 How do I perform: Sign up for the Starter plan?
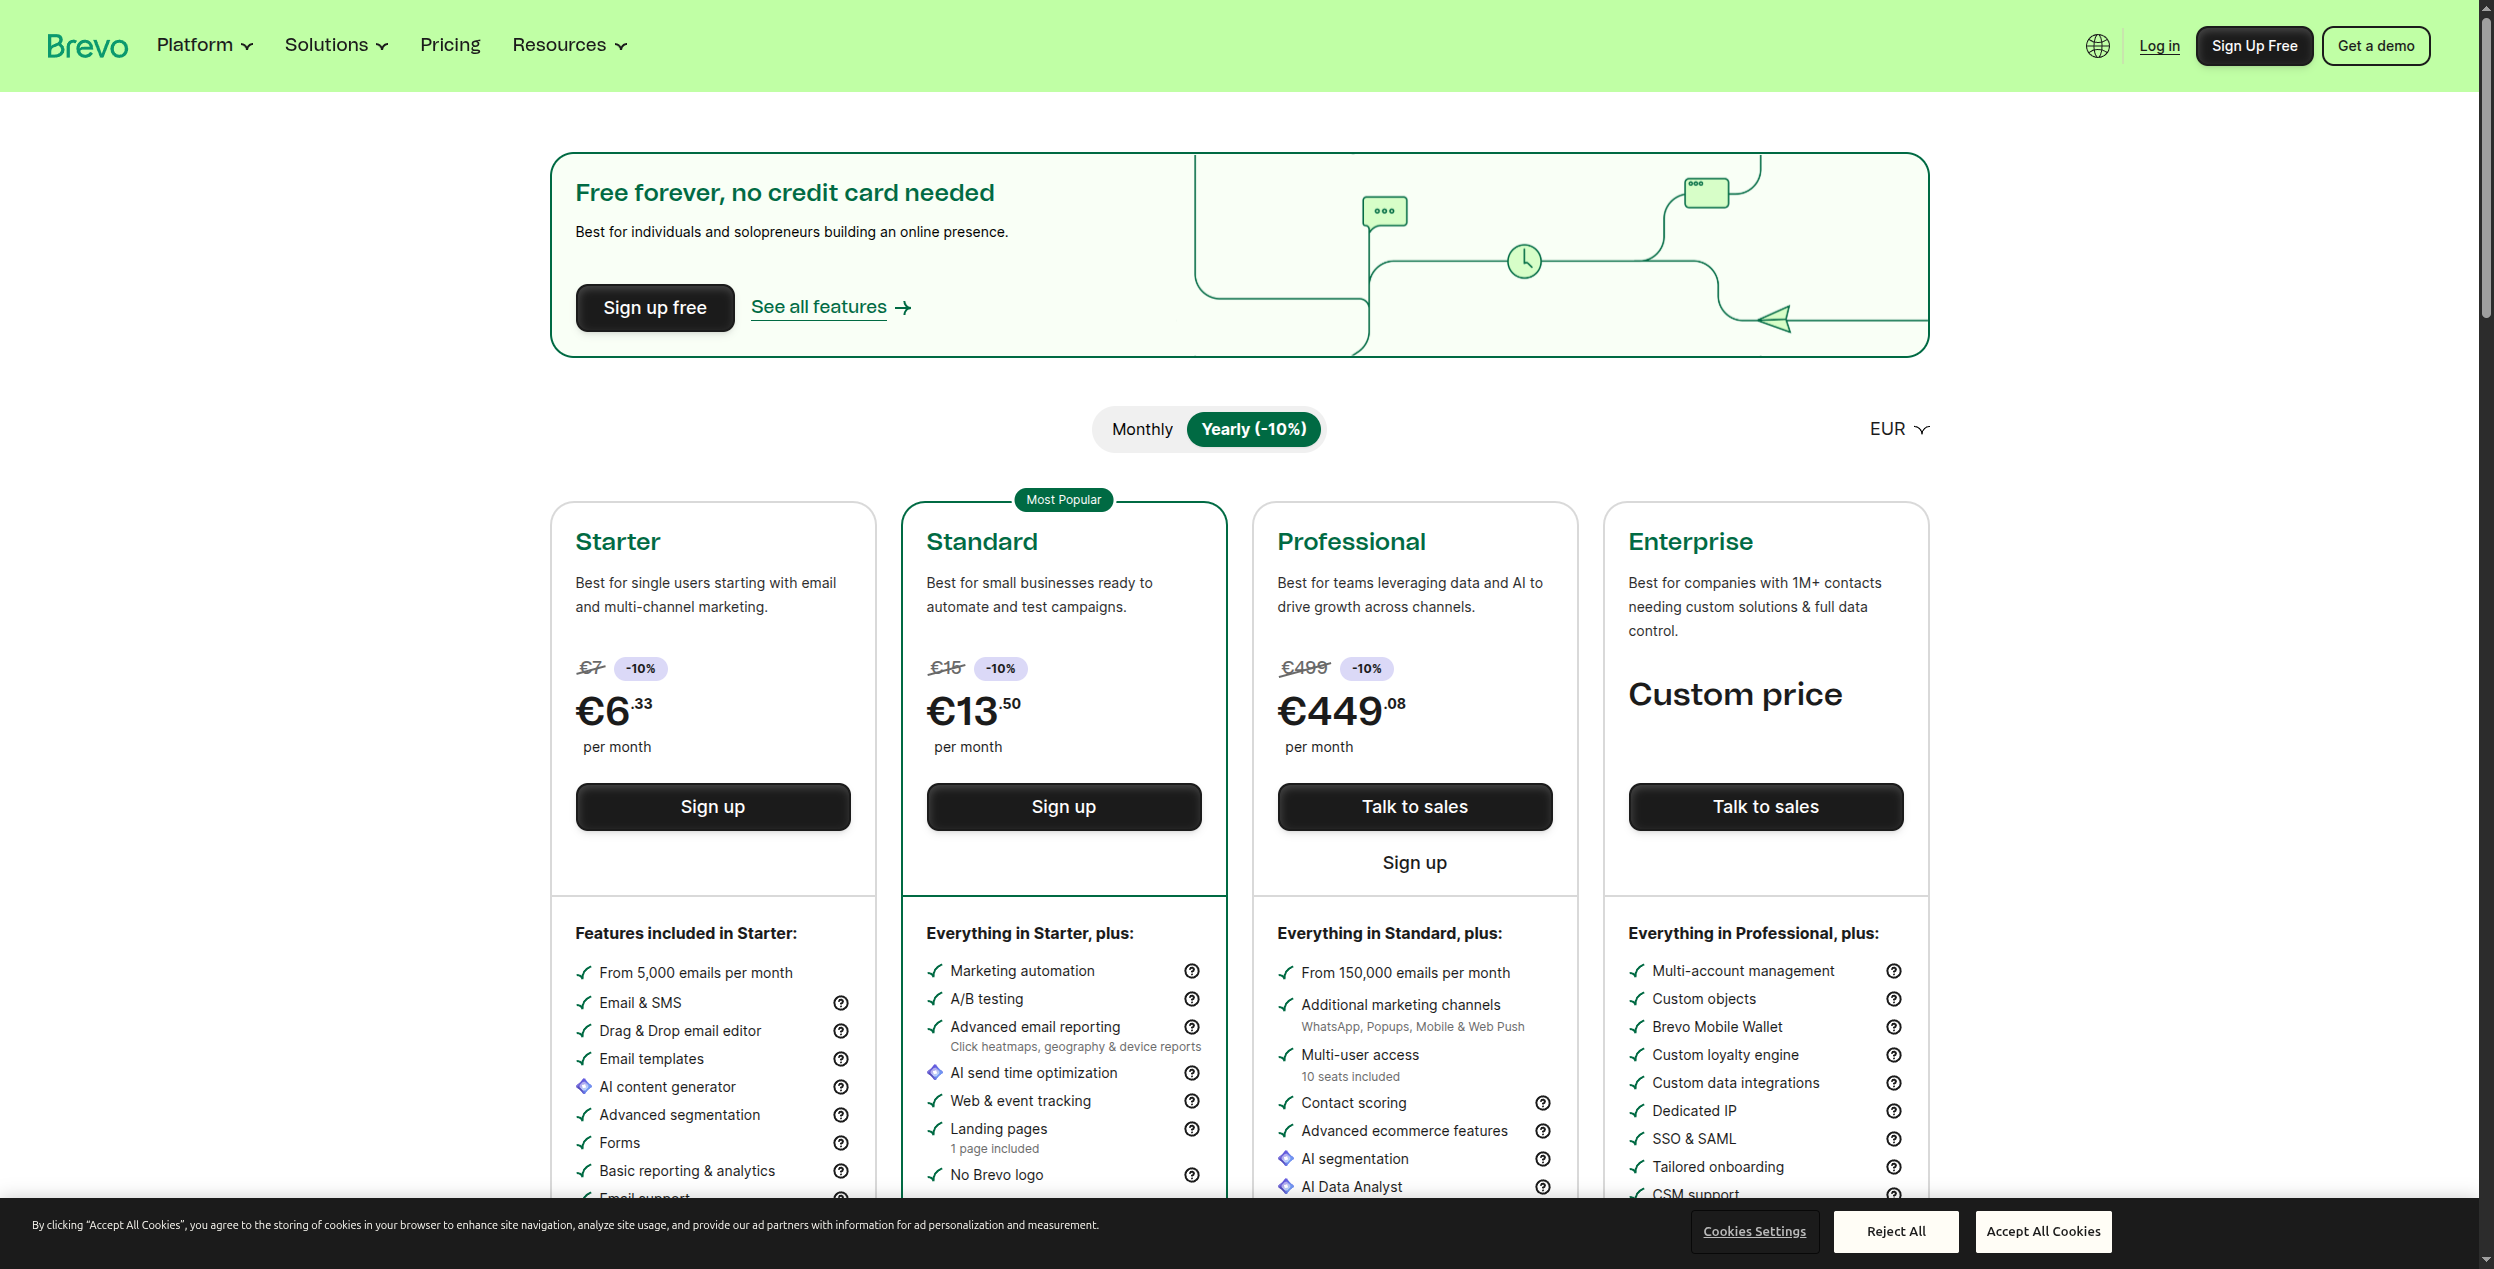713,807
